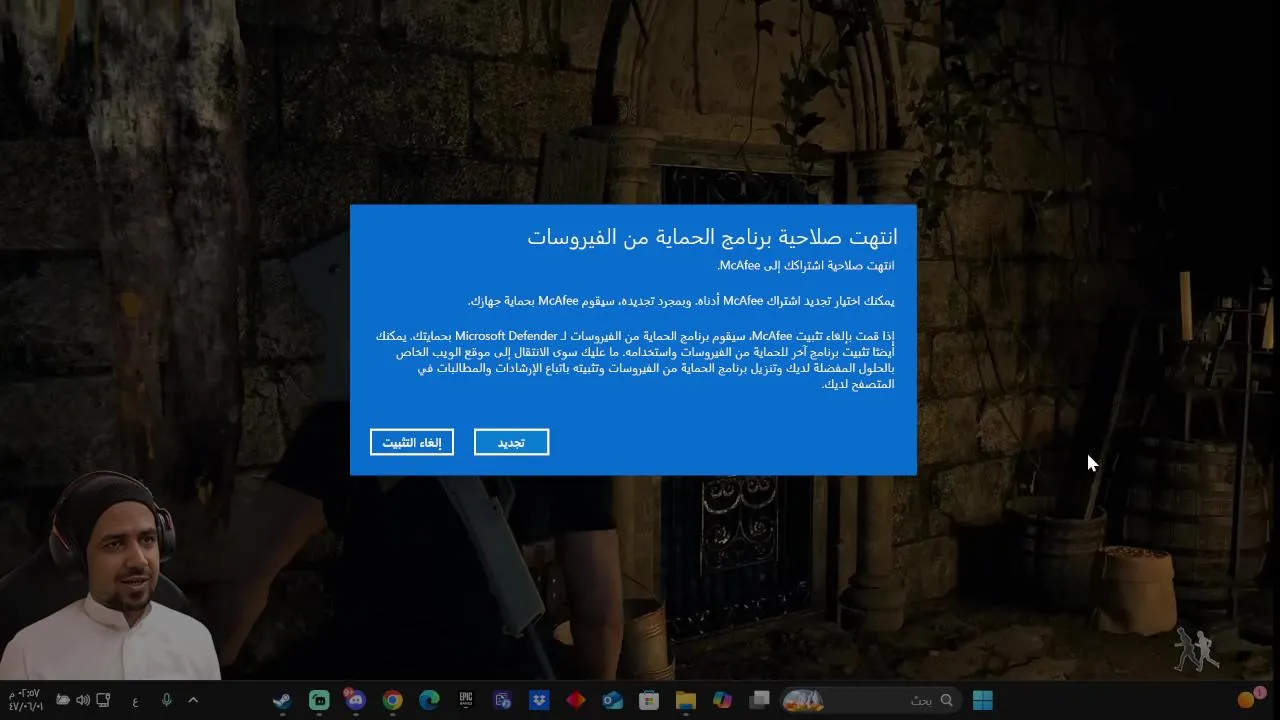
Task: Switch the Arabic input language indicator
Action: (135, 701)
